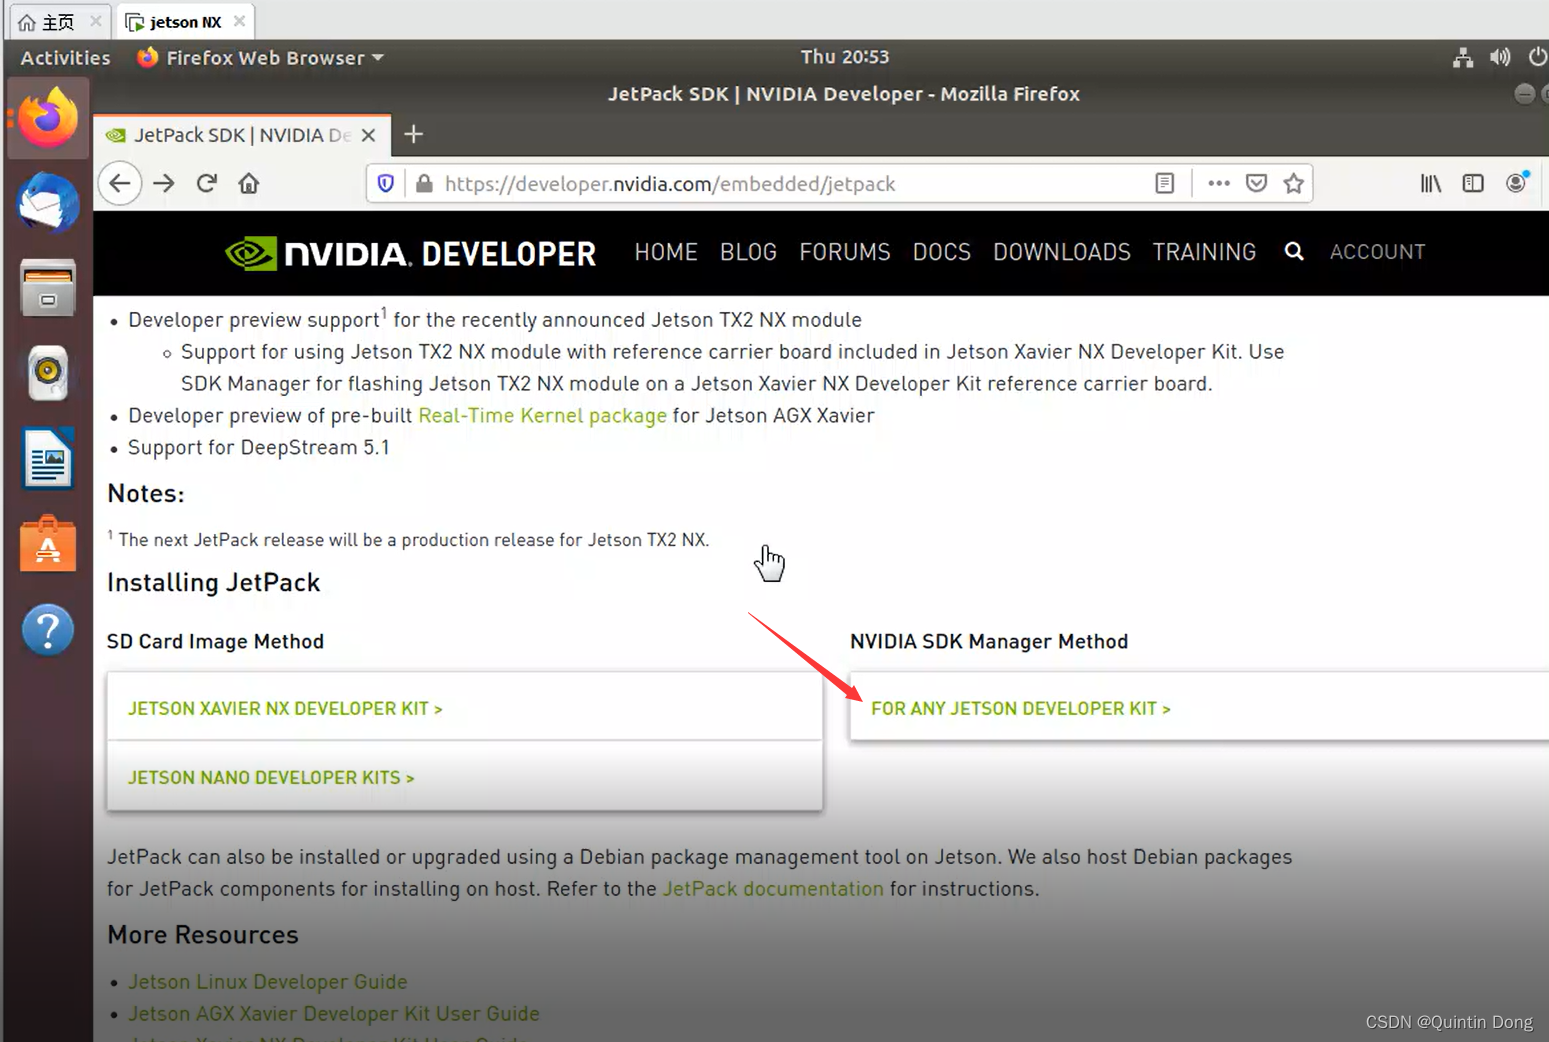Open the network status icon

click(x=1463, y=57)
